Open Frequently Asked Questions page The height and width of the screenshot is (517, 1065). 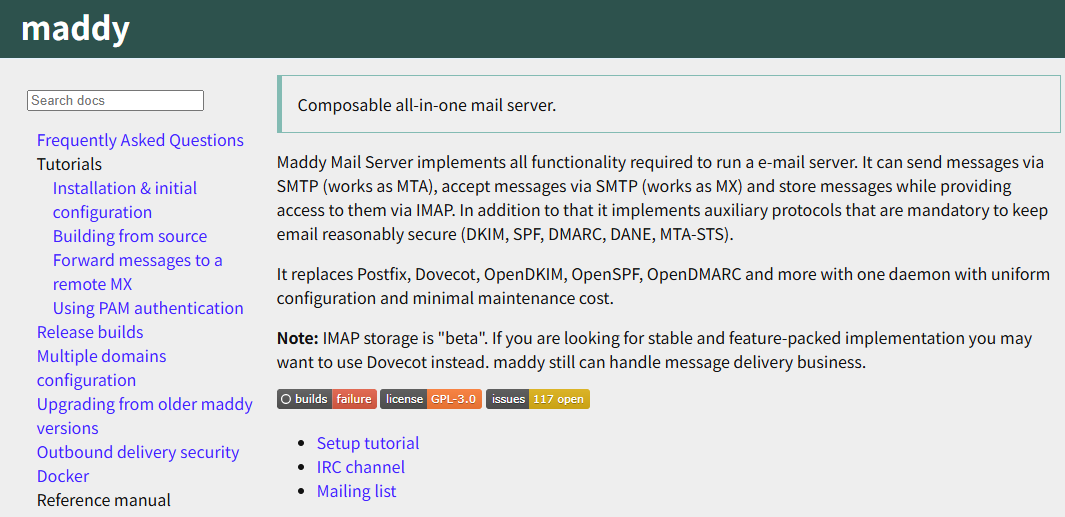140,140
